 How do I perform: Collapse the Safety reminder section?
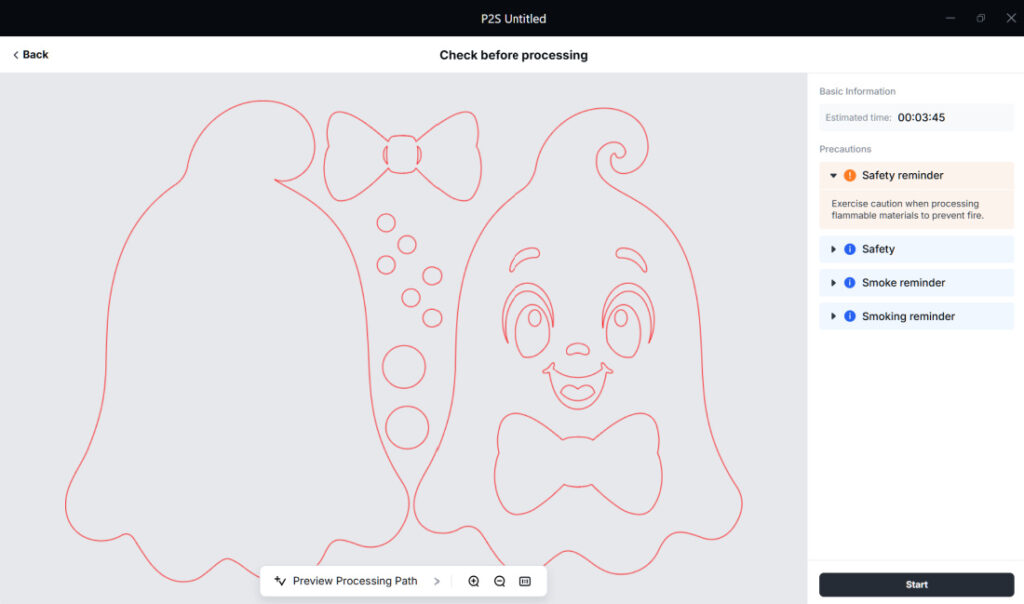point(833,175)
